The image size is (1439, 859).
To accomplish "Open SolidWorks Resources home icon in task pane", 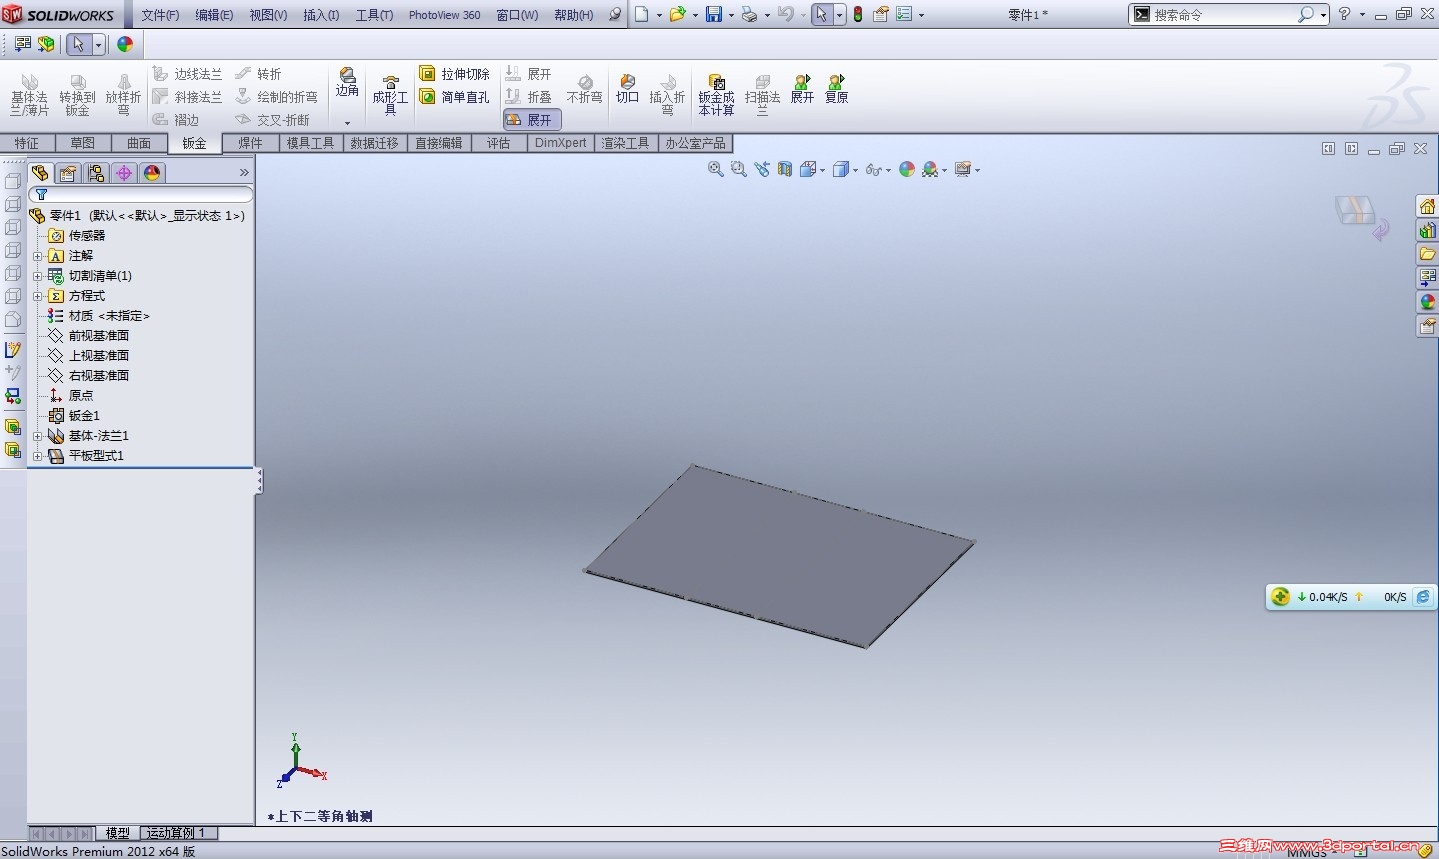I will [x=1428, y=206].
